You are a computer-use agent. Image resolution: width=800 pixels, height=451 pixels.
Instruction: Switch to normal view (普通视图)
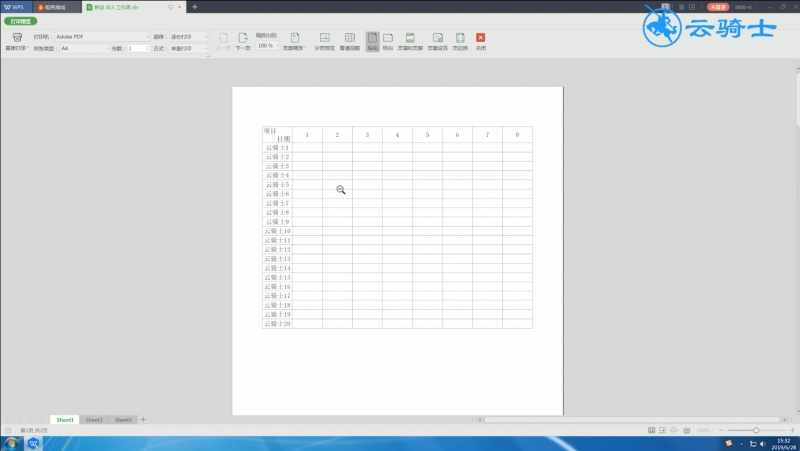pos(349,41)
